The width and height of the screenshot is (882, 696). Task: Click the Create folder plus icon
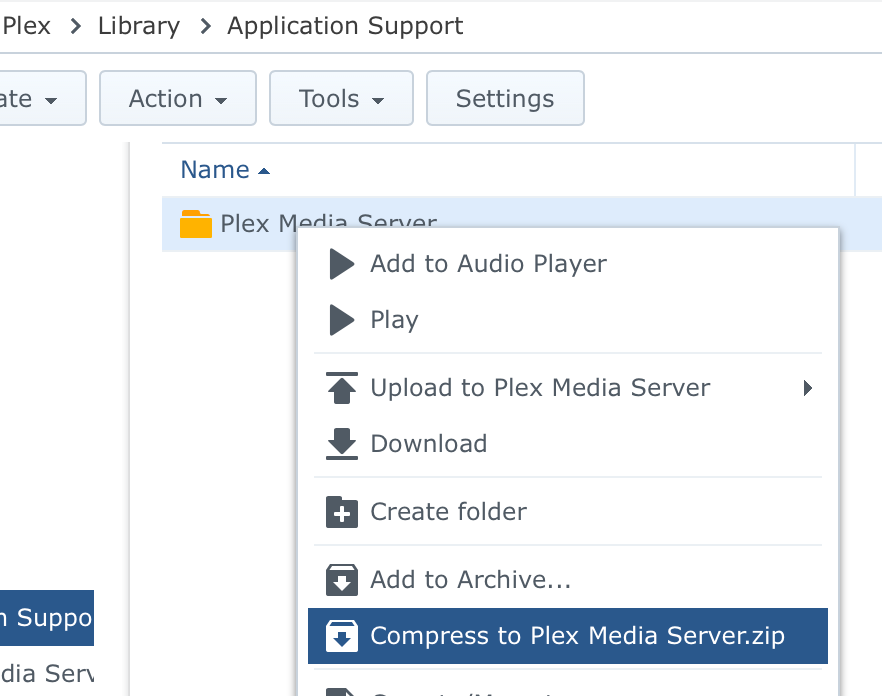coord(342,512)
